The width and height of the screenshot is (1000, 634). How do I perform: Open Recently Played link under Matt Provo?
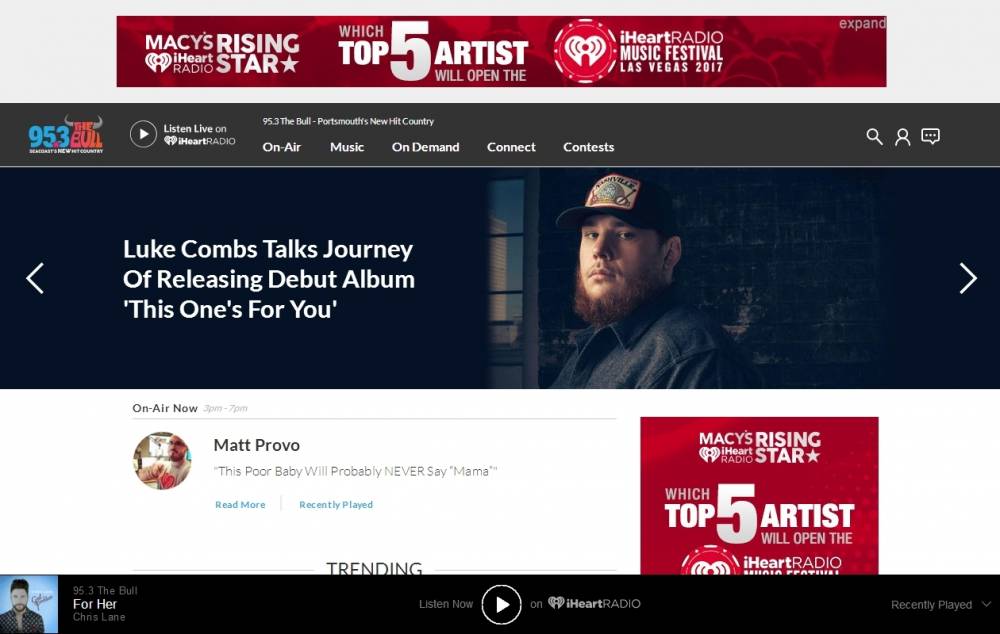[x=336, y=505]
